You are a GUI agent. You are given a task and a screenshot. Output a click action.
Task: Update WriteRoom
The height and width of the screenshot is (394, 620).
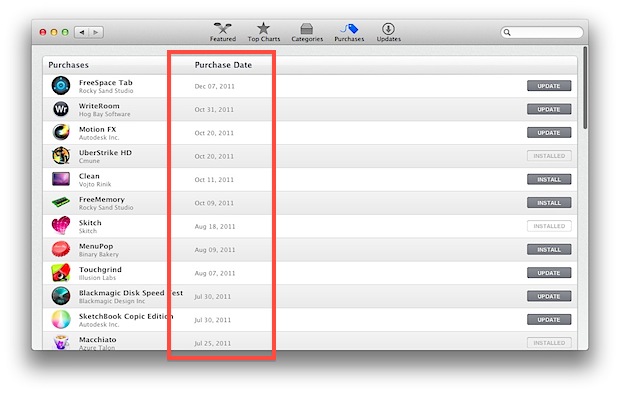(x=549, y=109)
